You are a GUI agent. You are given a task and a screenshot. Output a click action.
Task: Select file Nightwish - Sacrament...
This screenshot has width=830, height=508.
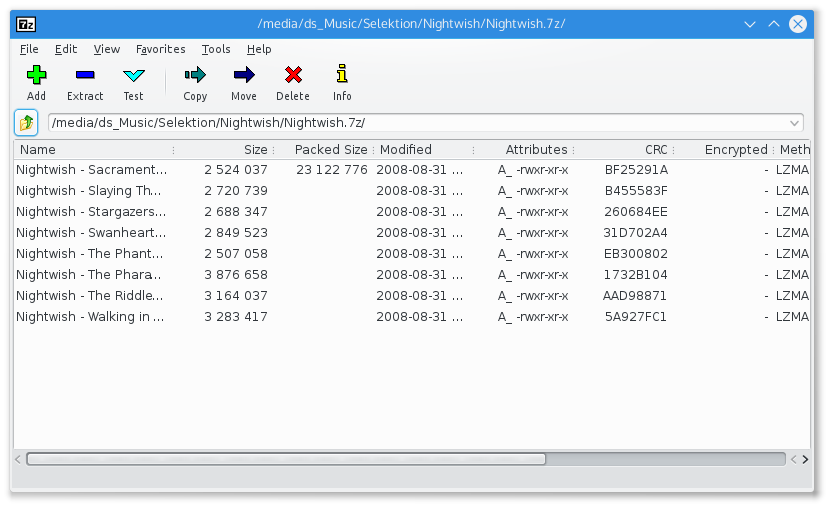pos(91,170)
